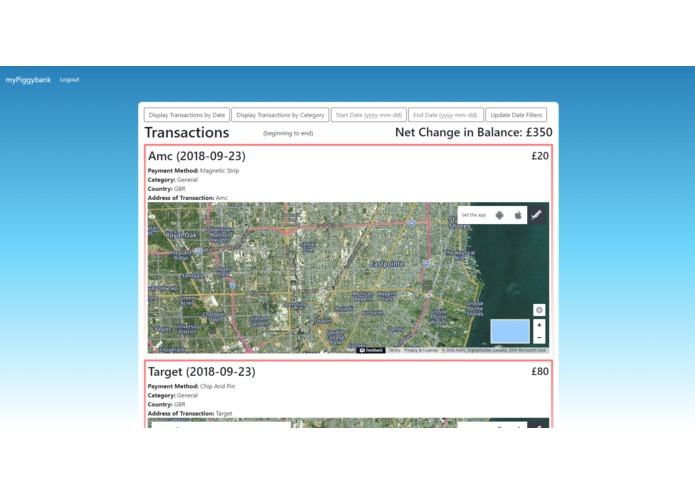The image size is (695, 494).
Task: Log out via the Logout link
Action: point(70,80)
